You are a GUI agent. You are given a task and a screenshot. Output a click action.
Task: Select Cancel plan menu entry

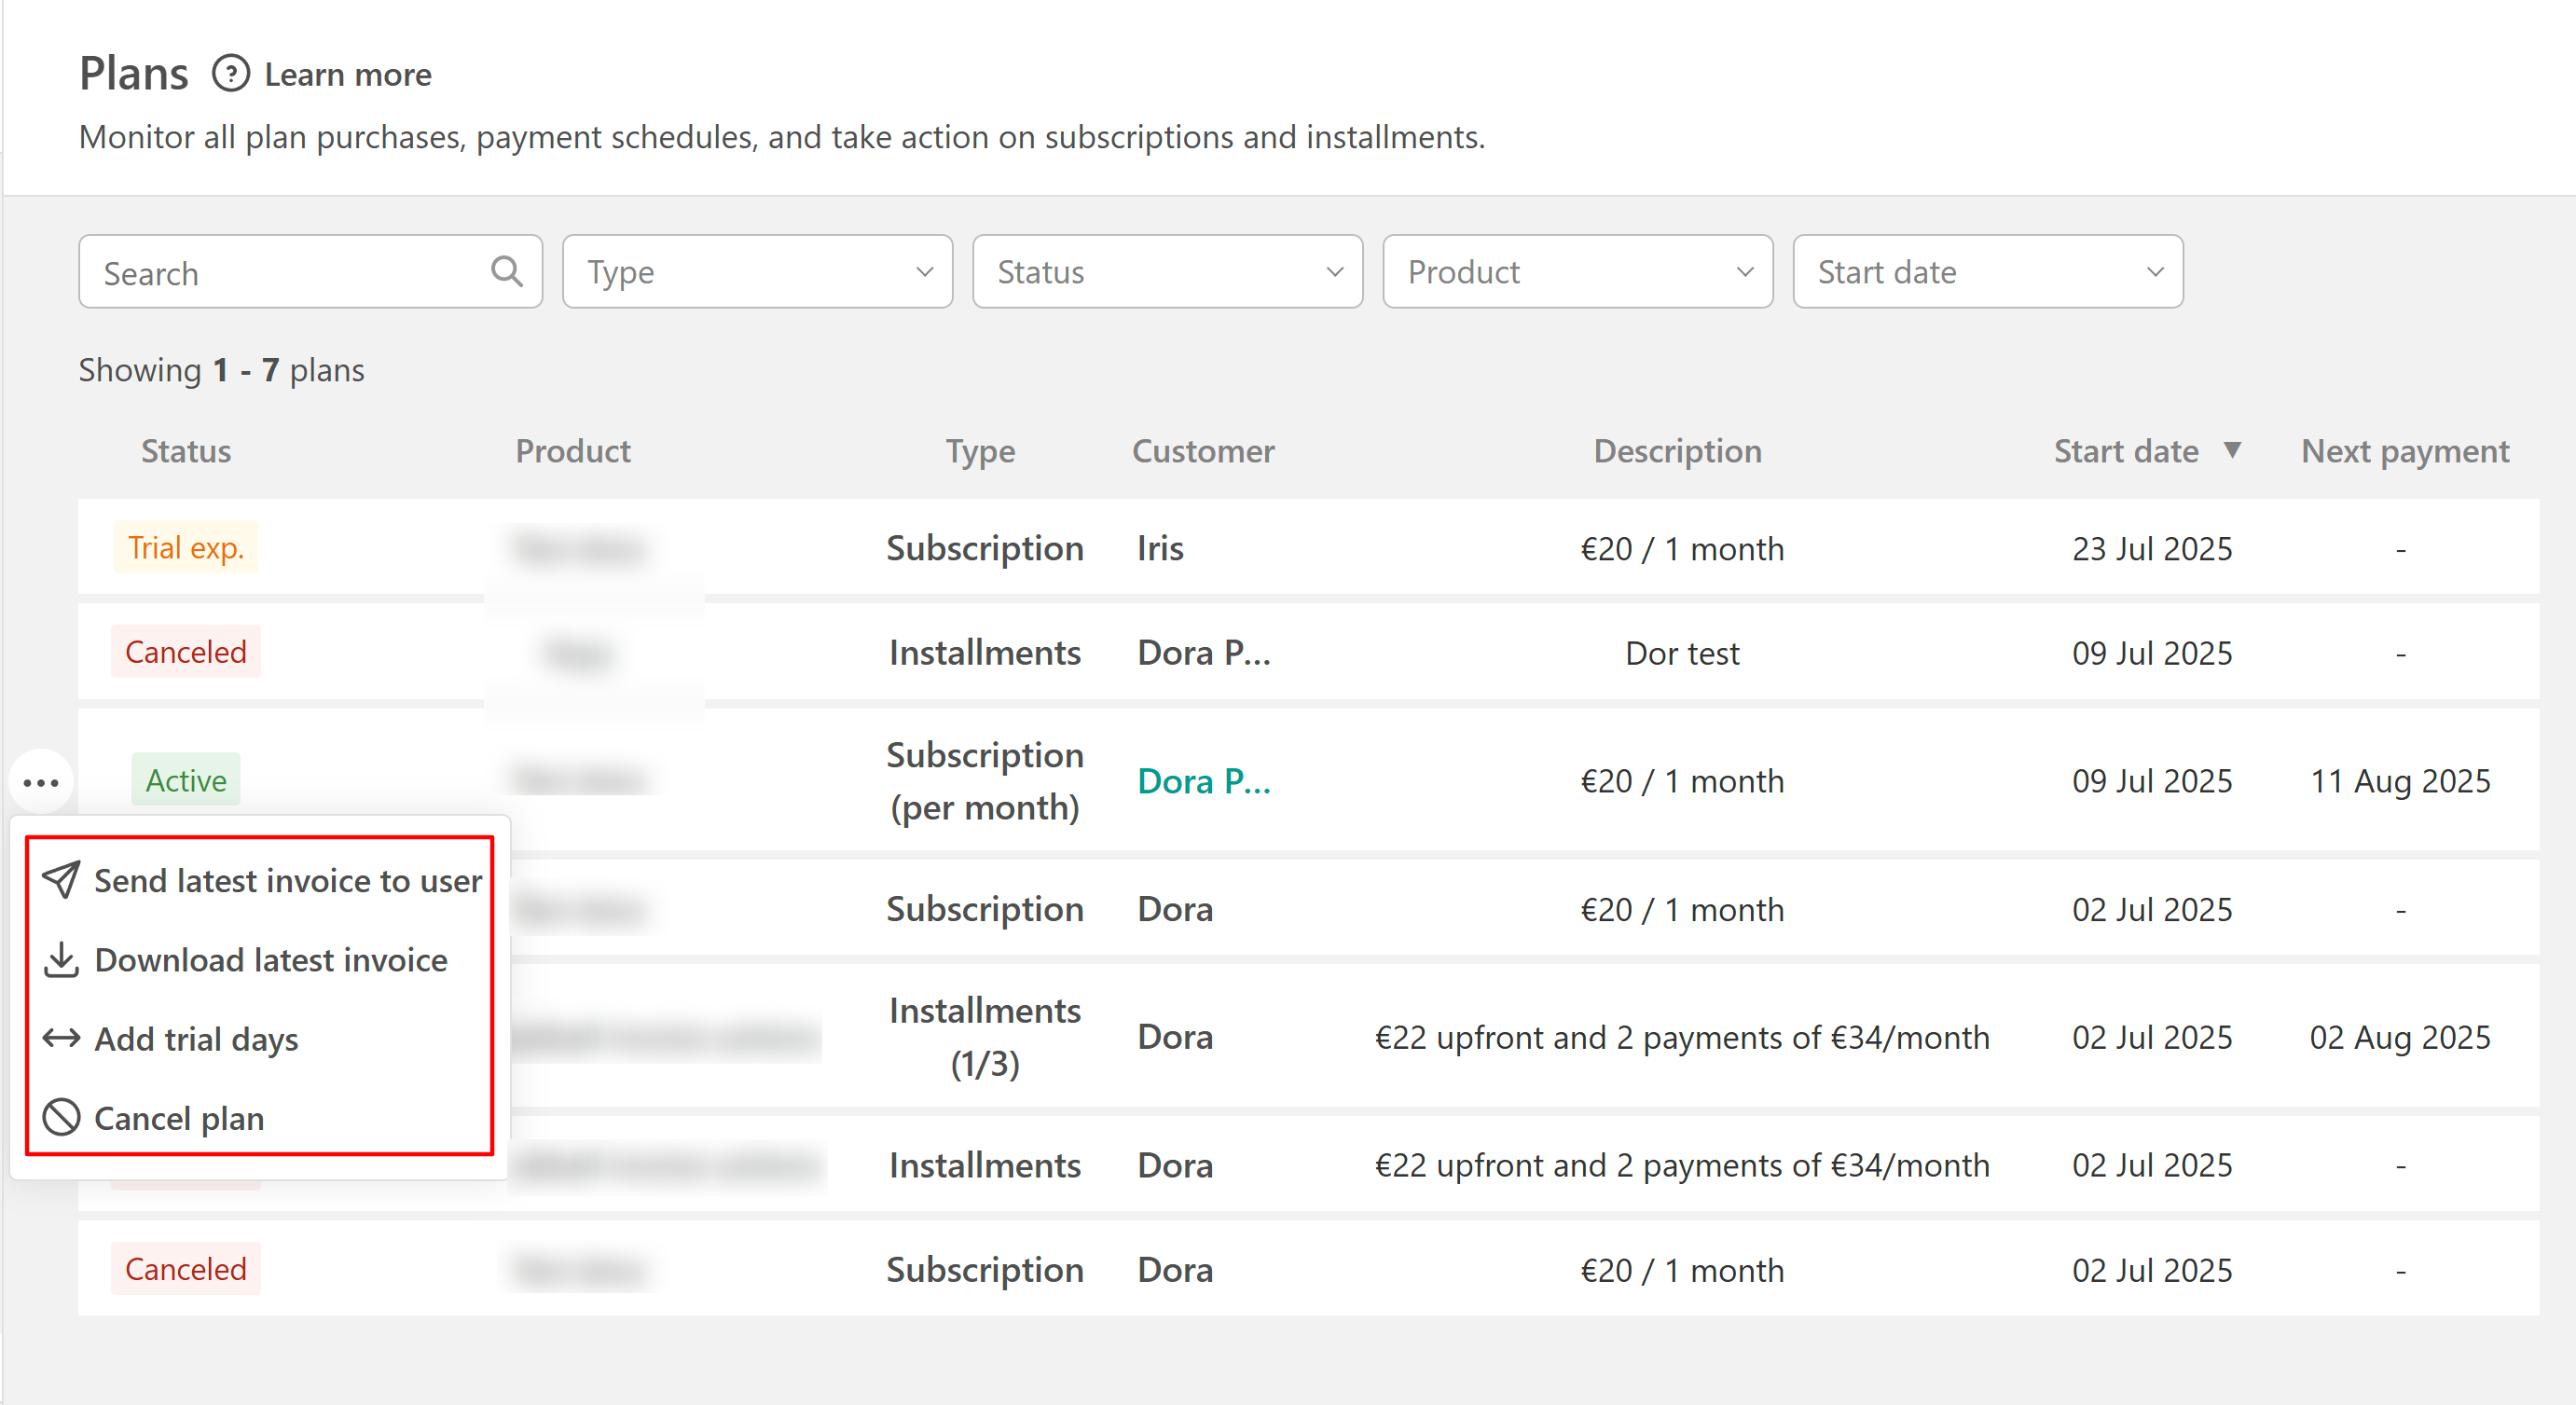point(179,1117)
